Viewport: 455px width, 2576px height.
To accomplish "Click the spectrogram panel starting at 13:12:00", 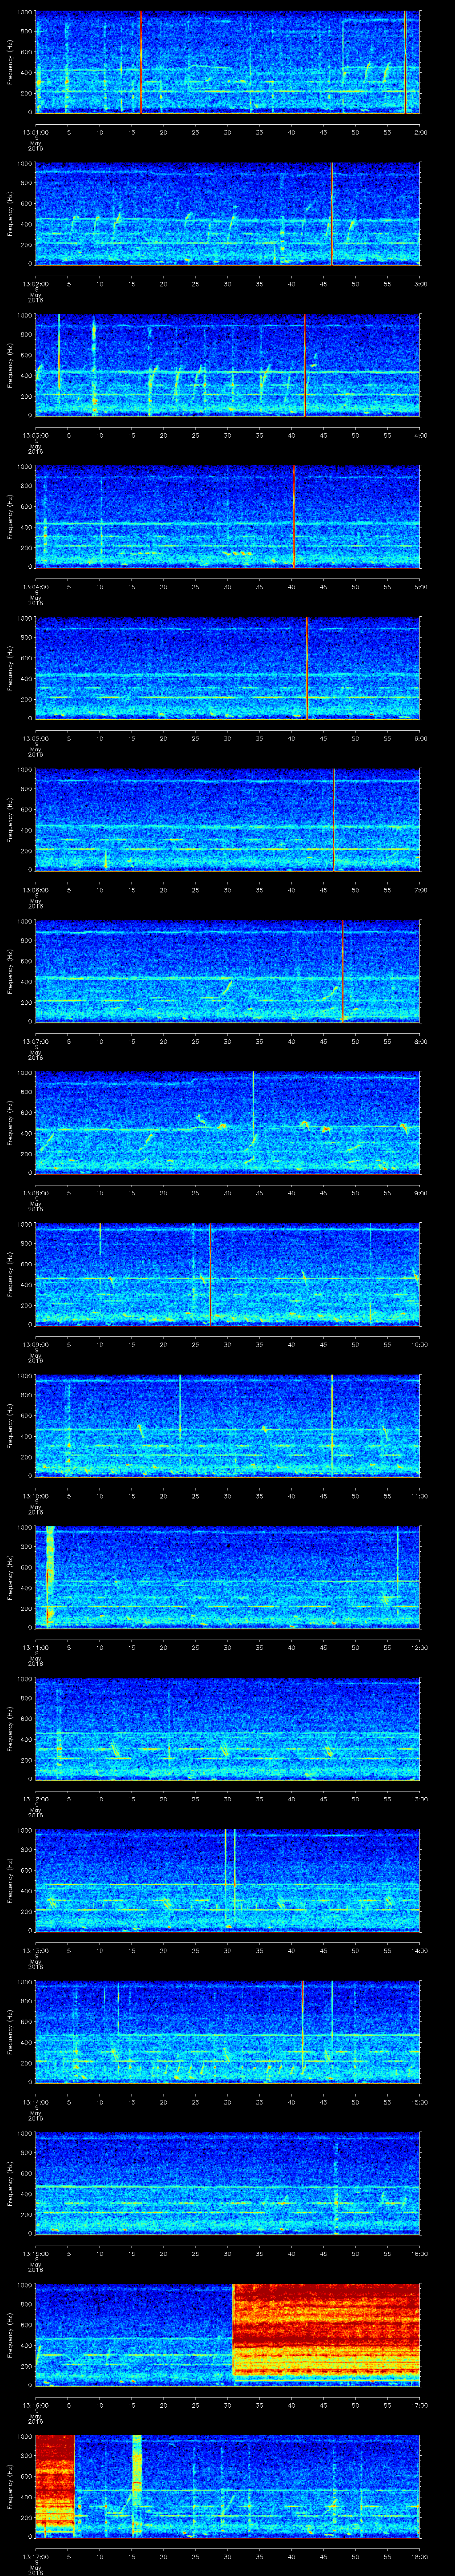I will (x=228, y=1729).
